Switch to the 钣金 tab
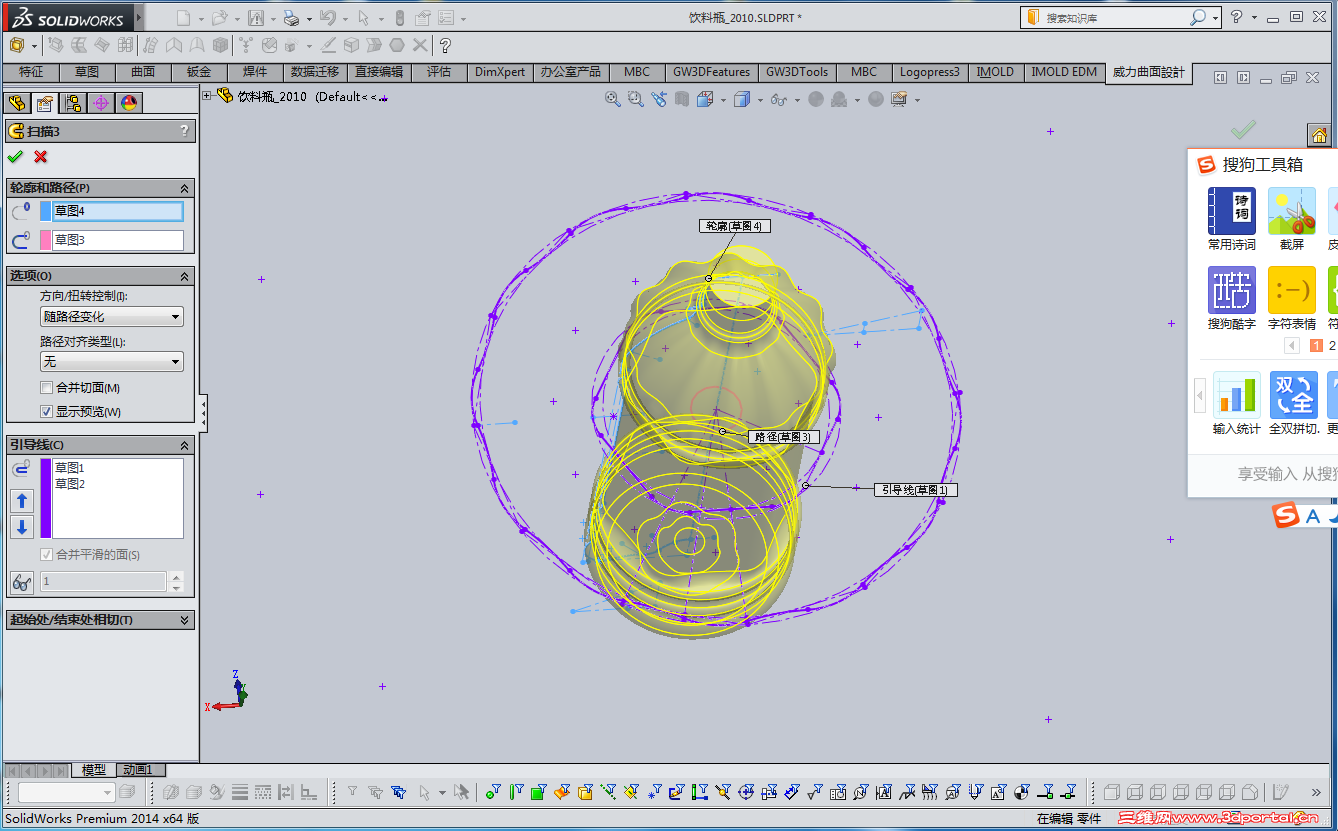The height and width of the screenshot is (831, 1338). 199,72
